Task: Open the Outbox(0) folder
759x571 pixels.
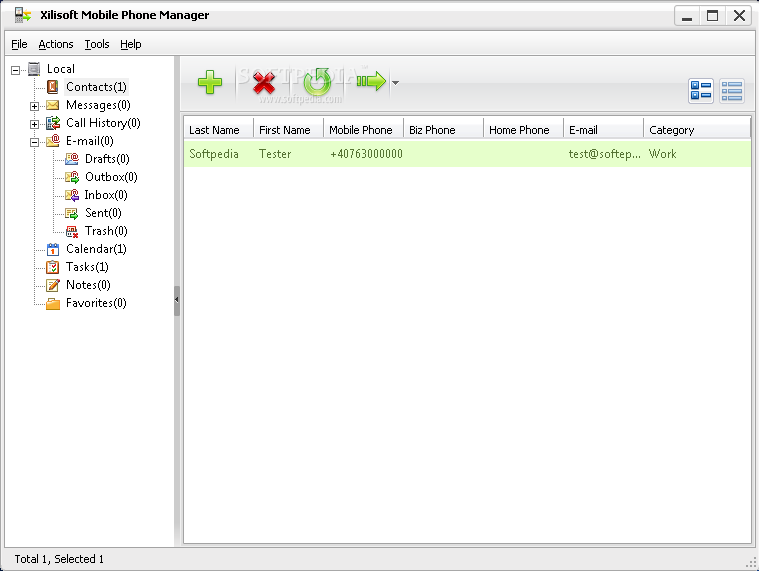Action: click(x=111, y=177)
